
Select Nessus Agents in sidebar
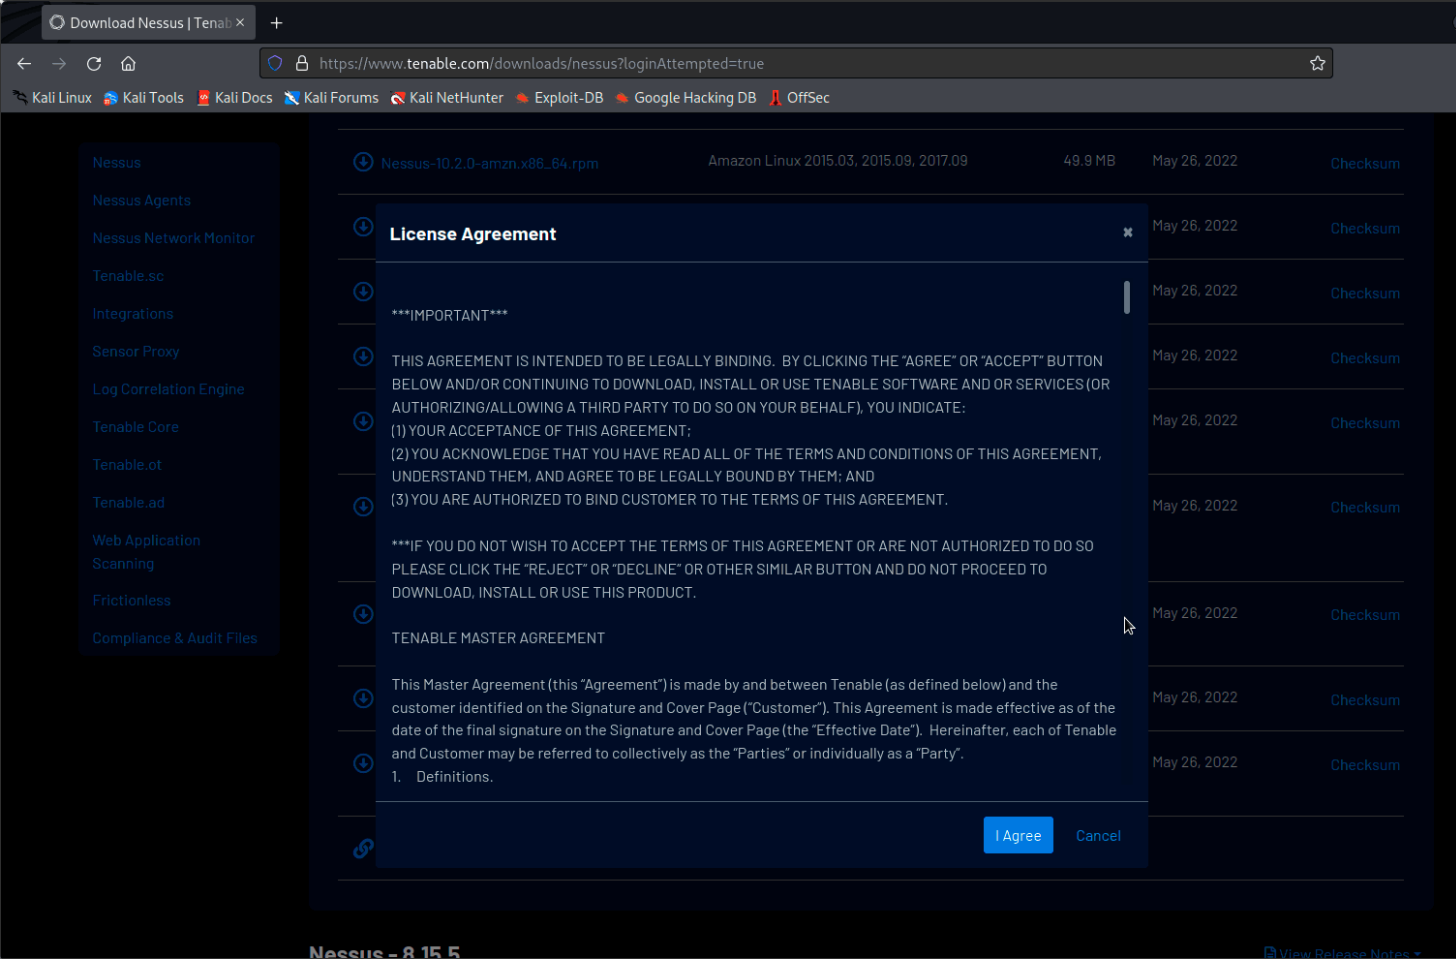[141, 200]
